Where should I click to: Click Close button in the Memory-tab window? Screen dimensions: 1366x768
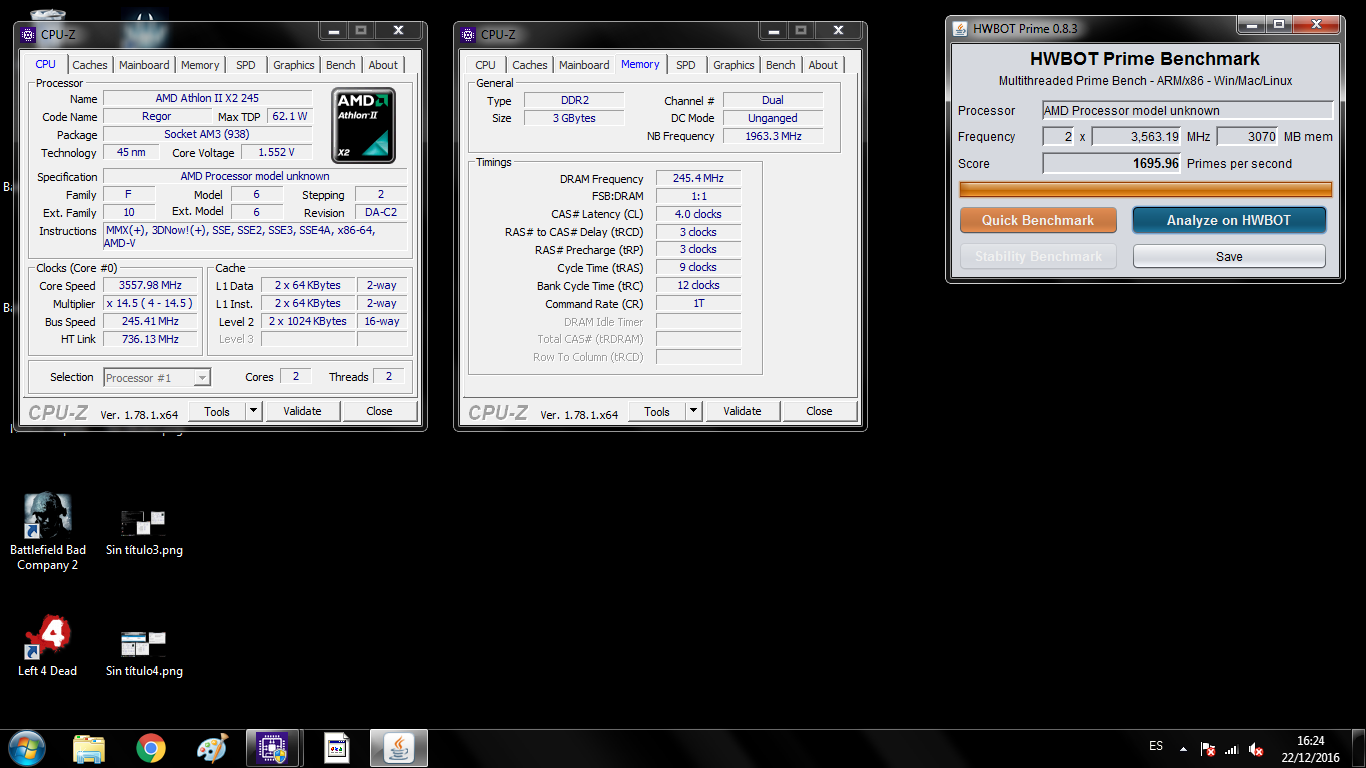820,411
